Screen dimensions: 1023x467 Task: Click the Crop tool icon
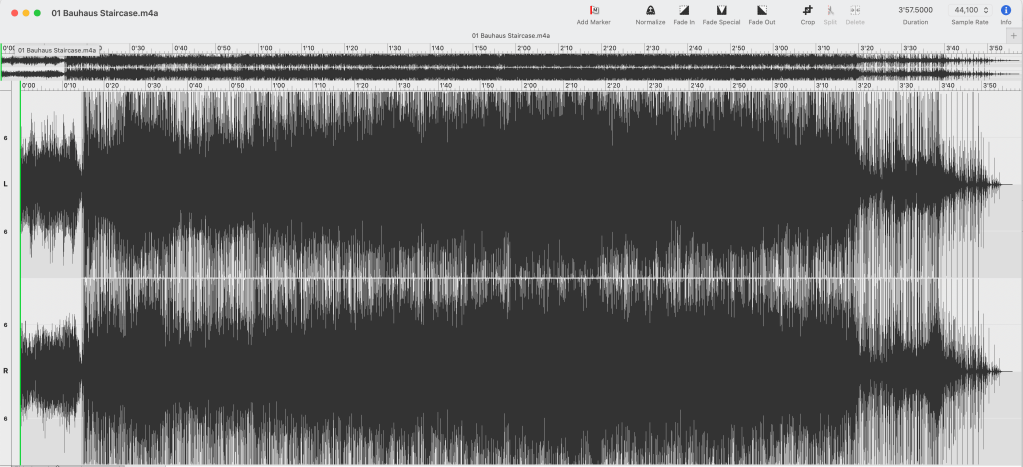tap(807, 10)
